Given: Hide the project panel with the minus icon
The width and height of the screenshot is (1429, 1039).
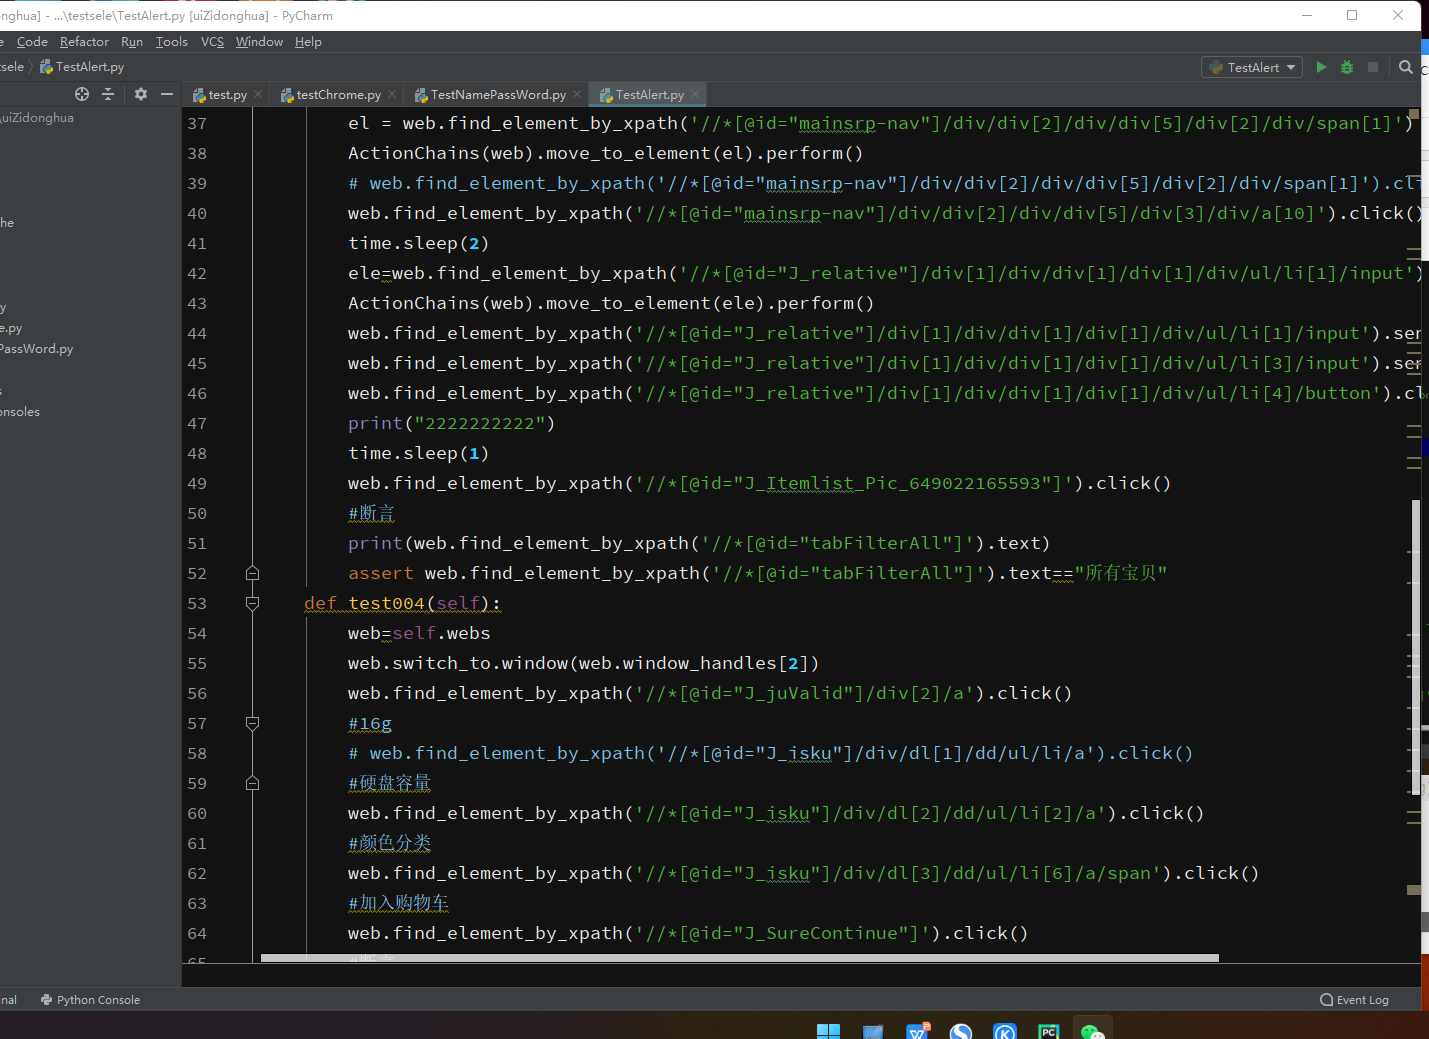Looking at the screenshot, I should (x=167, y=94).
